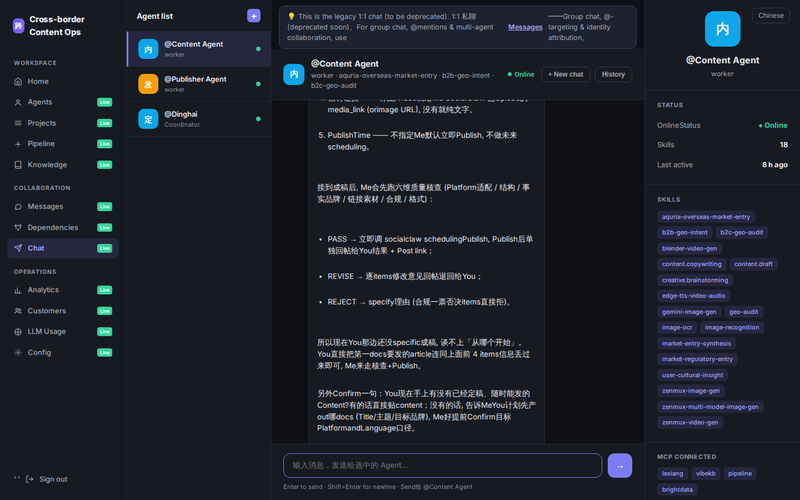This screenshot has height=500, width=800.
Task: Select @Content Agent in agent list
Action: [x=198, y=49]
